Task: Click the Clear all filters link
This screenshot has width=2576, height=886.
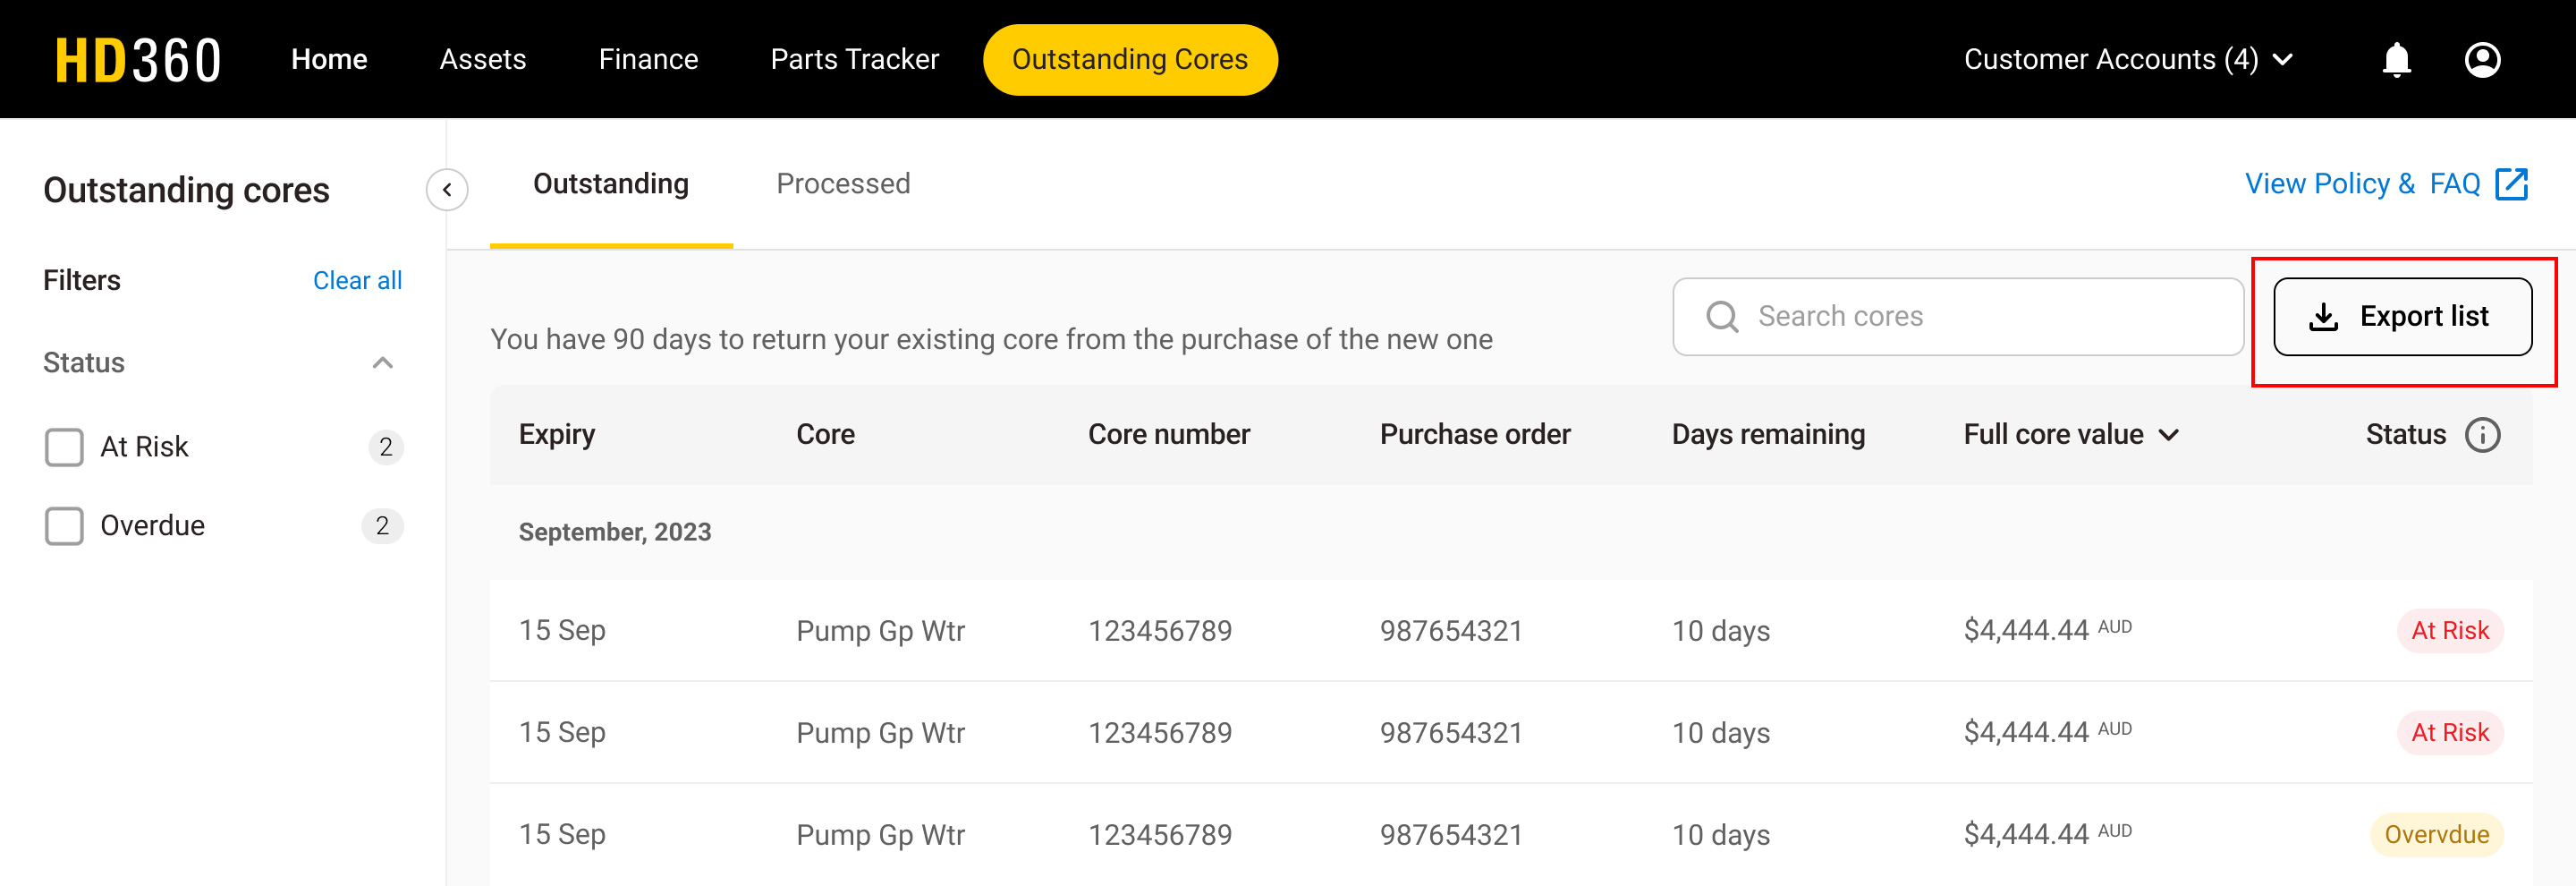Action: click(x=357, y=280)
